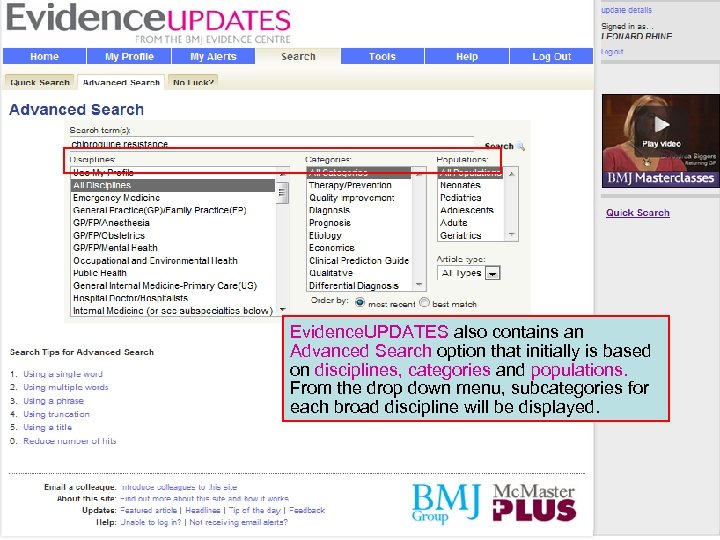The image size is (720, 540).
Task: Select 'Occupational and Environmental Health' discipline
Action: pos(173,260)
